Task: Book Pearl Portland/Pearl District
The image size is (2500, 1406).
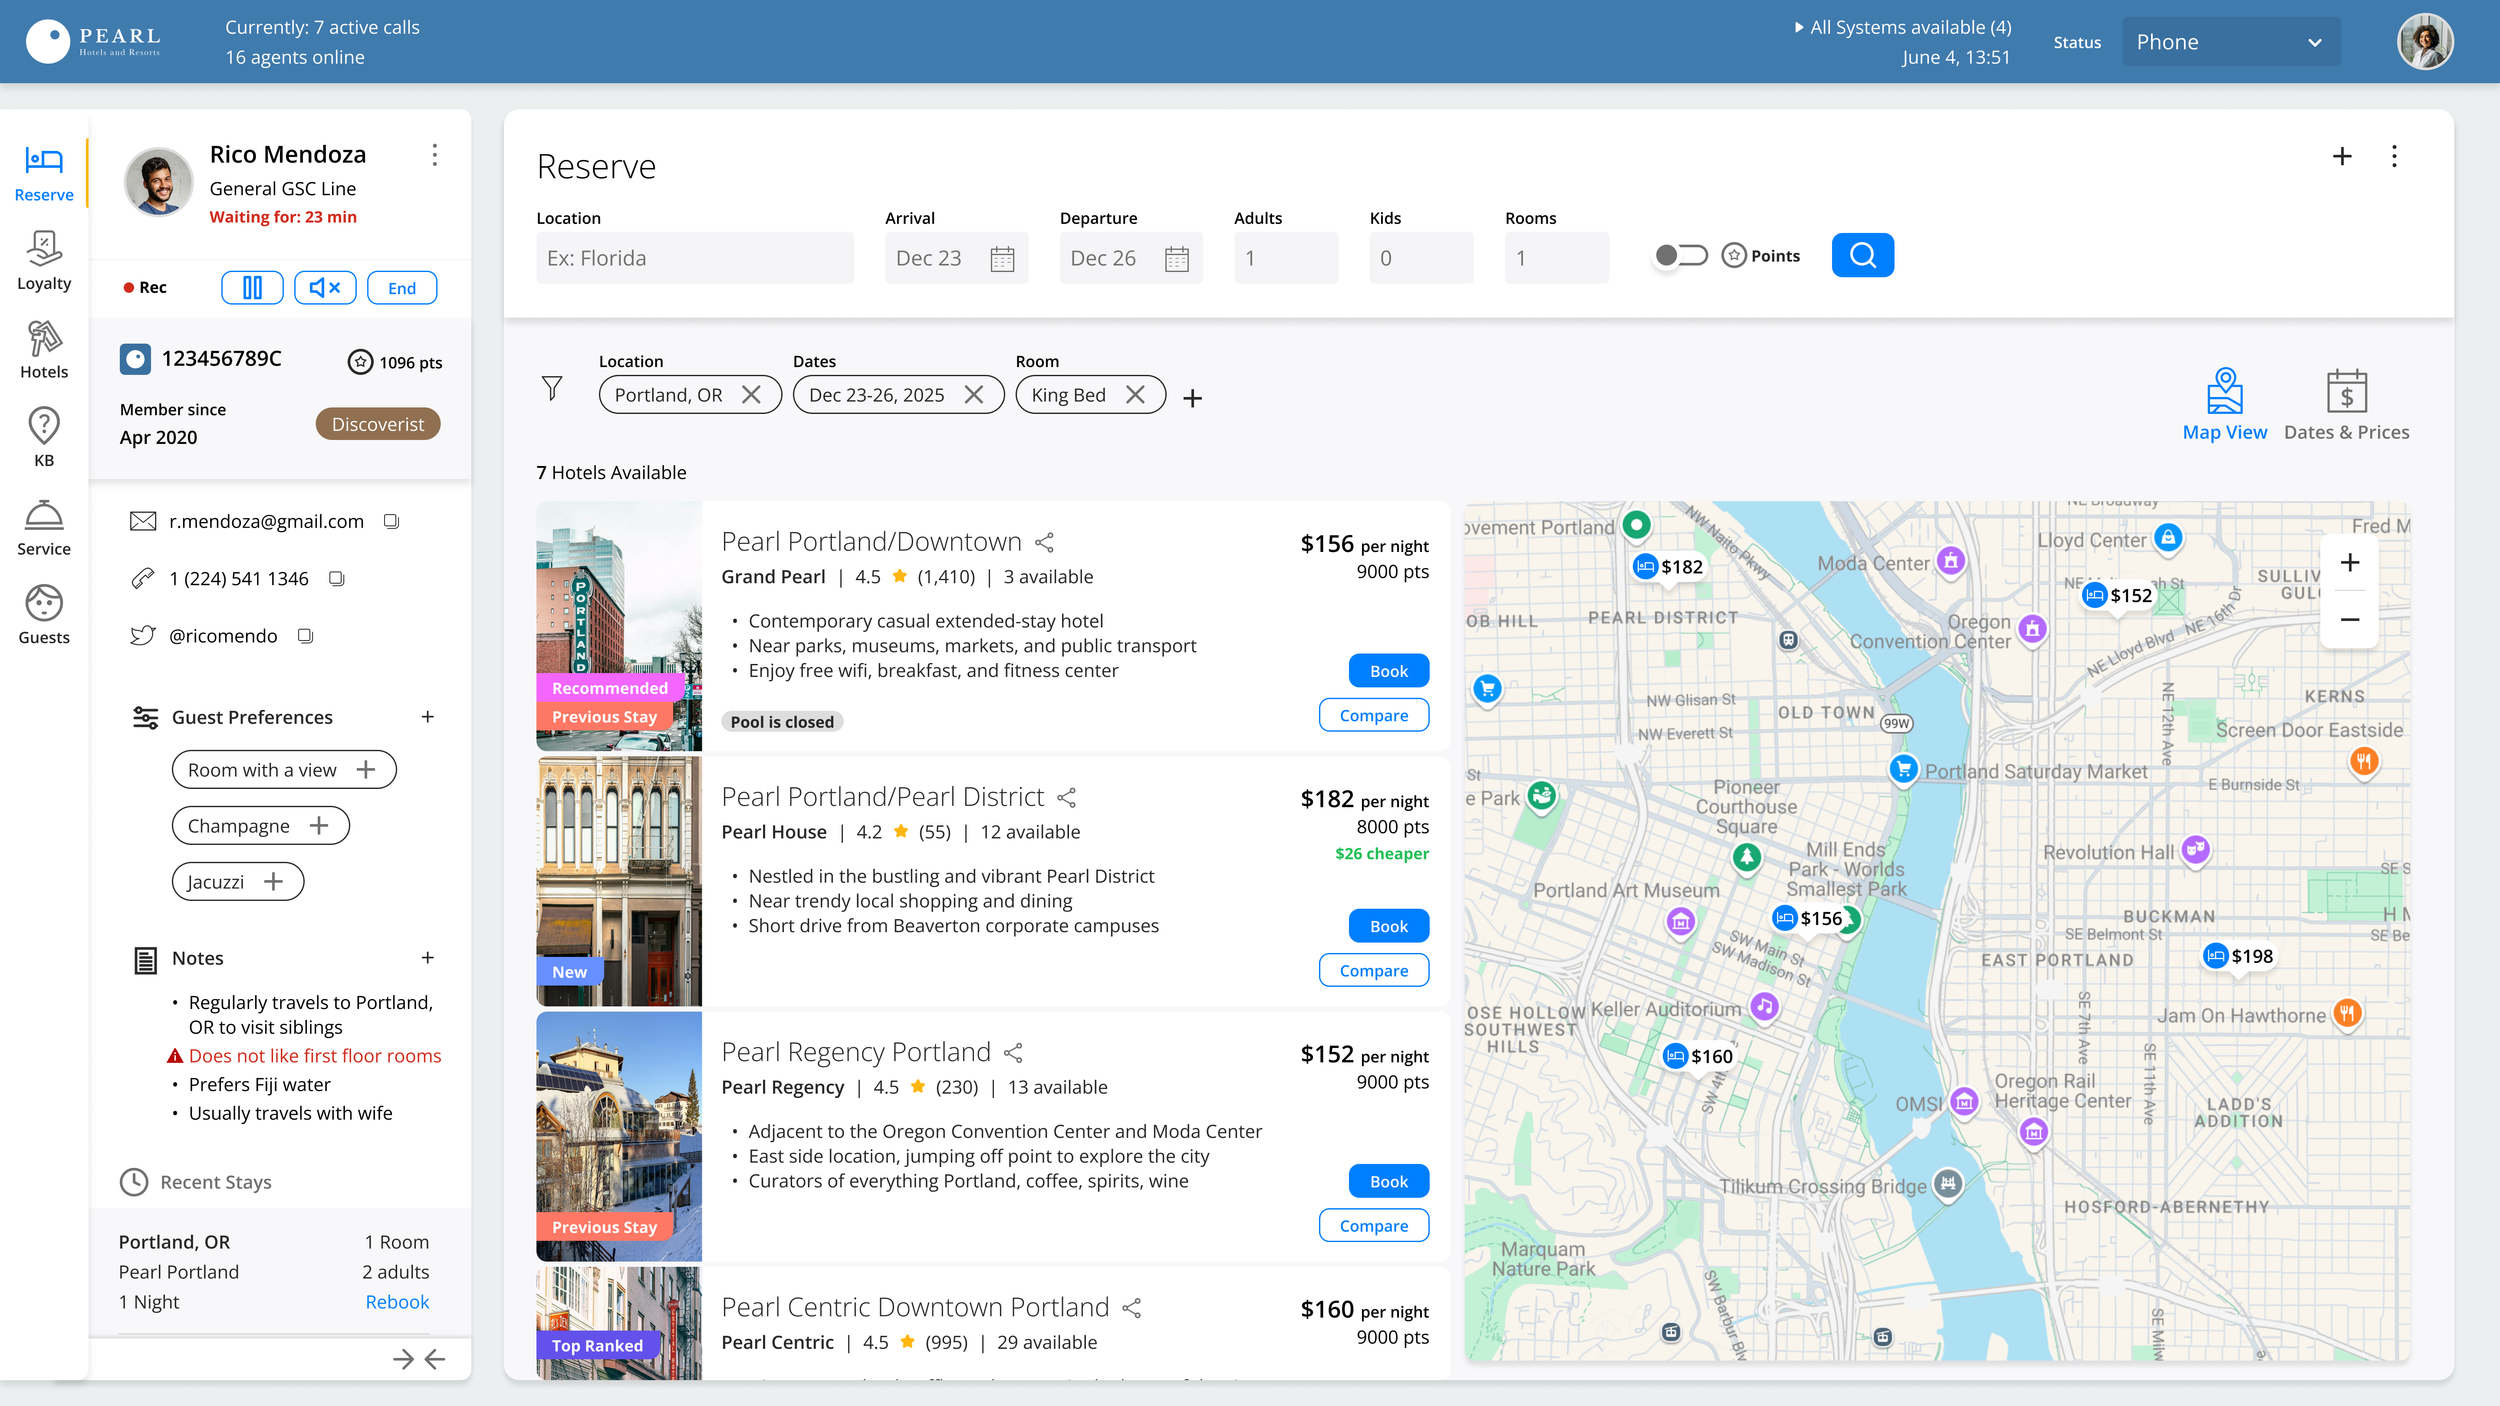Action: (1388, 926)
